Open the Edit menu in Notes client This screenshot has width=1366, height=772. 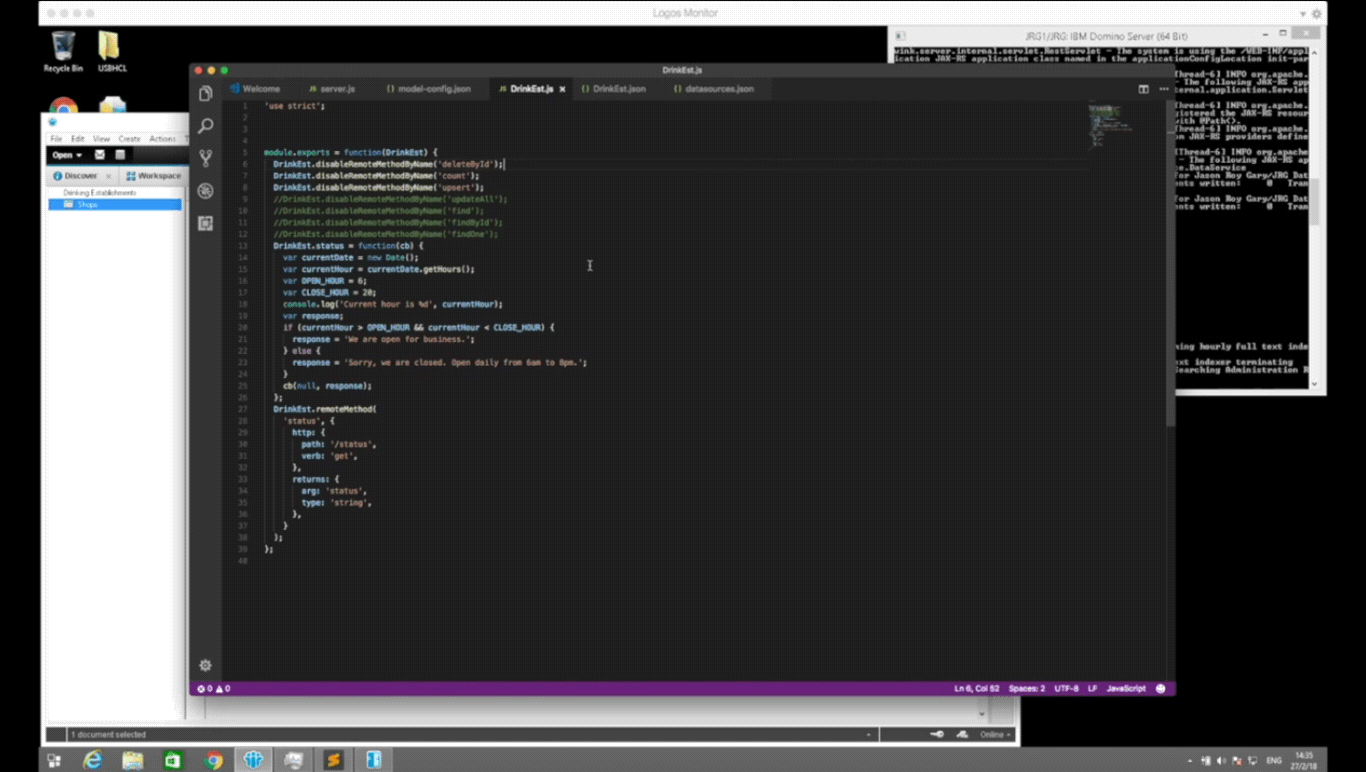[x=77, y=139]
